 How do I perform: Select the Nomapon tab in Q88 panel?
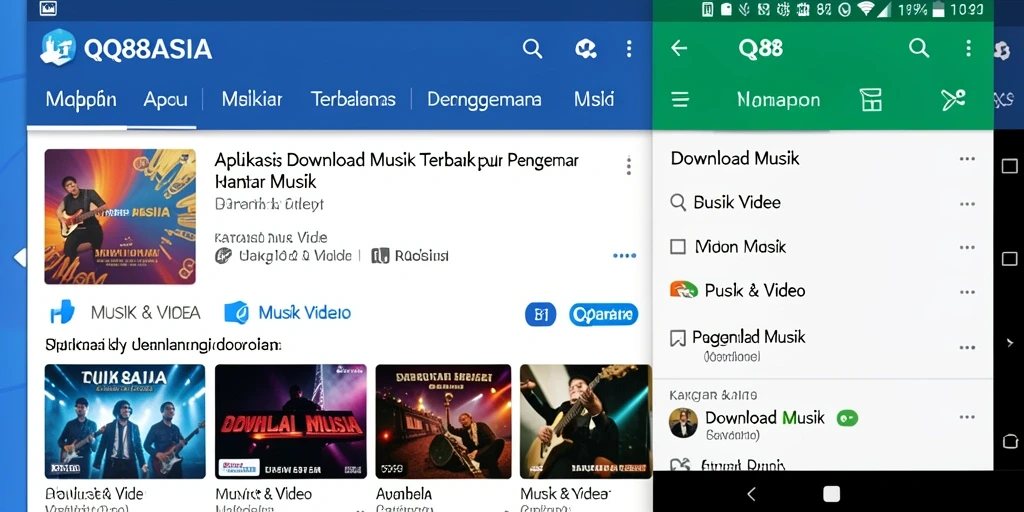[778, 100]
